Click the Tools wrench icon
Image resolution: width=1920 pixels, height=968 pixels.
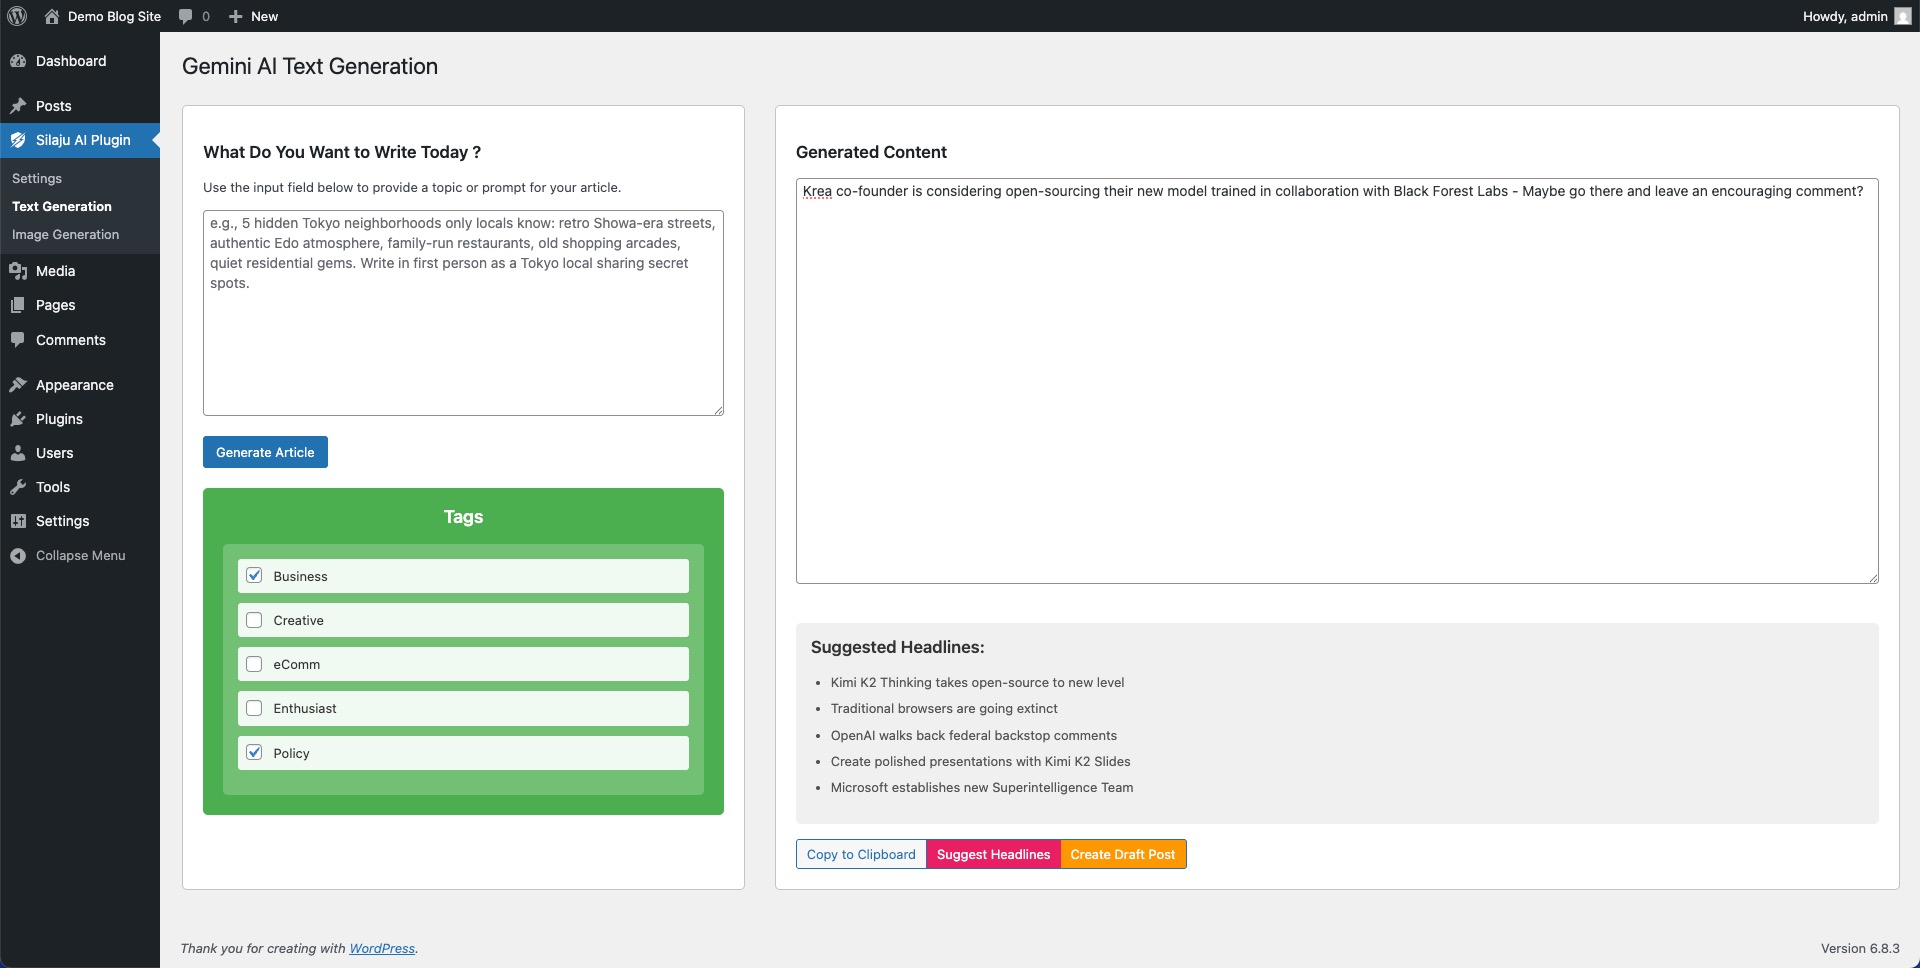(18, 487)
